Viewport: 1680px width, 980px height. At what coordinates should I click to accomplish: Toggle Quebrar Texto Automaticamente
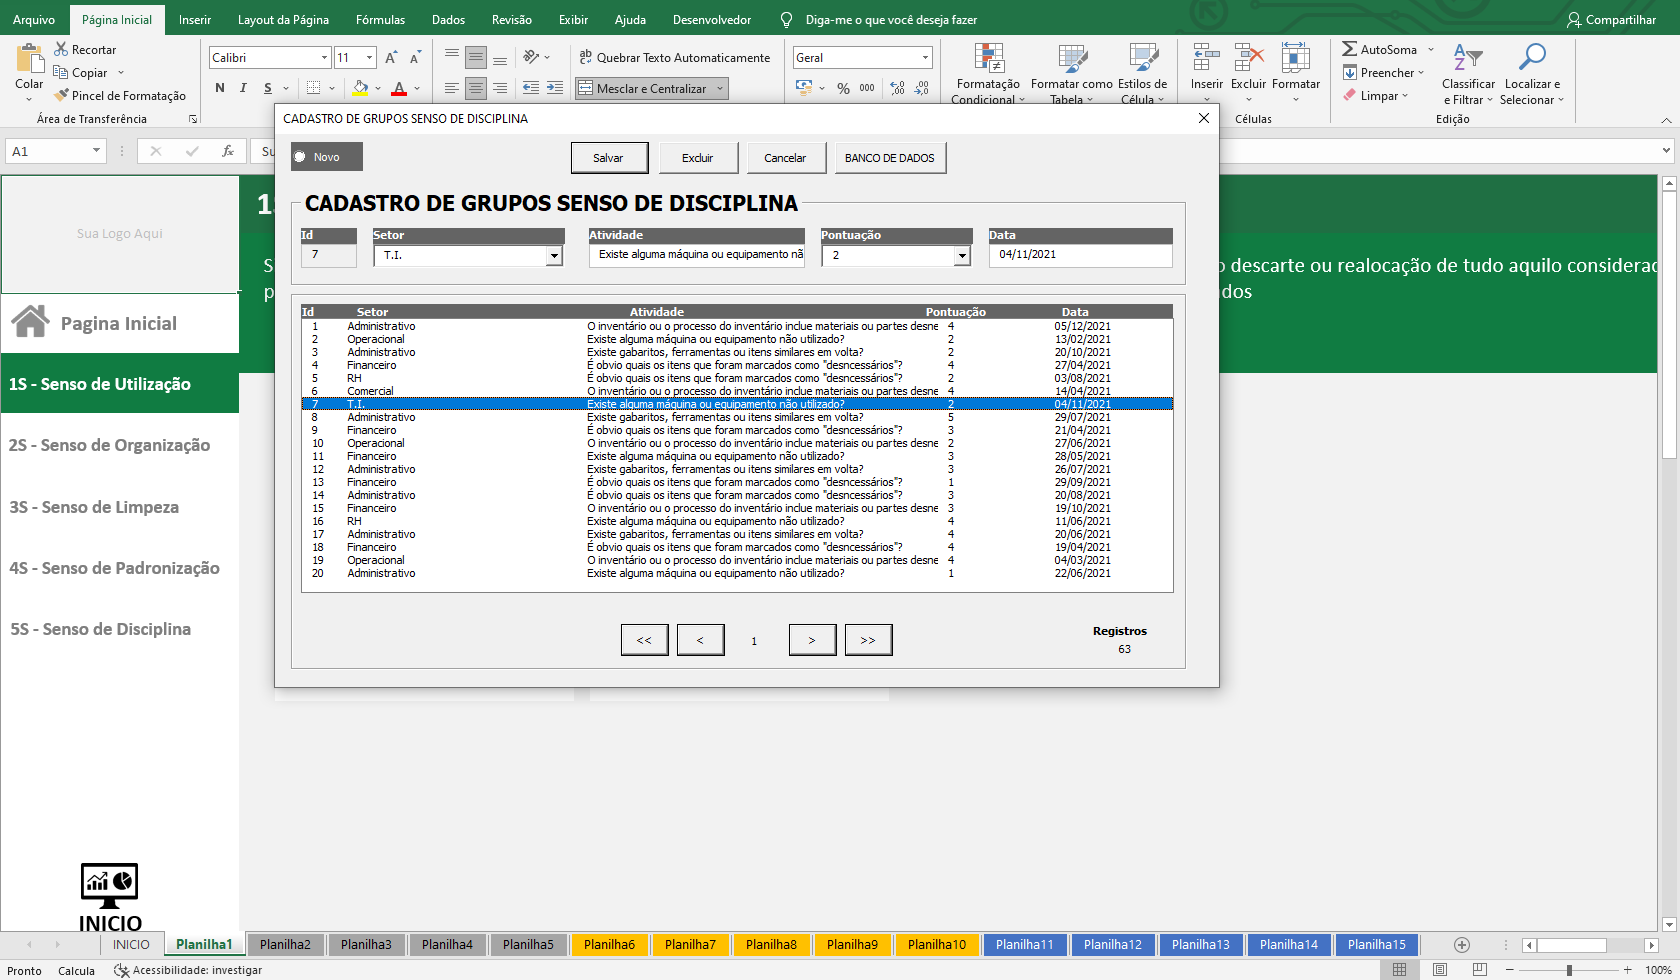675,58
